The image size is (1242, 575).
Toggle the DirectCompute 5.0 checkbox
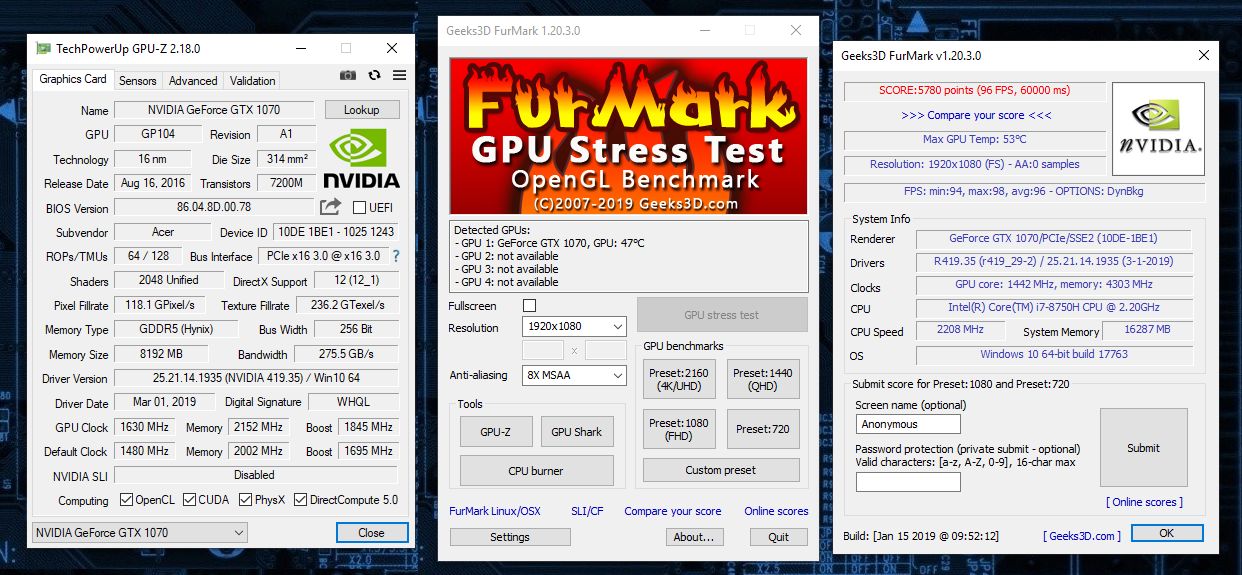coord(300,500)
